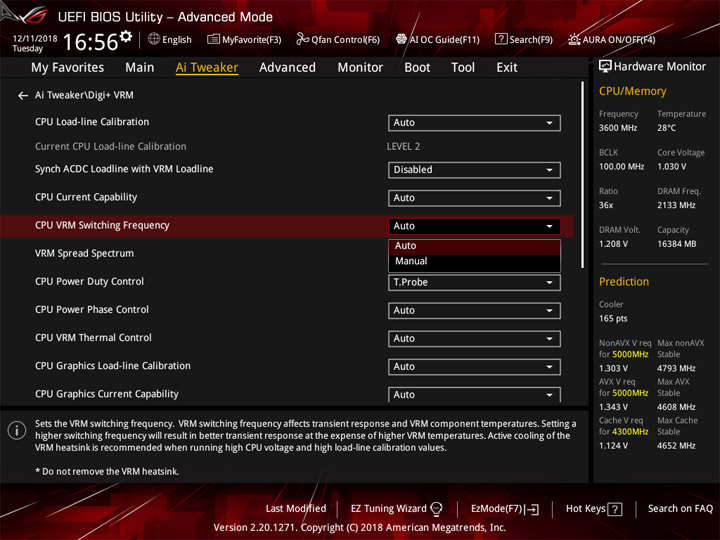Click the 3600 MHz frequency value
Image resolution: width=720 pixels, height=540 pixels.
(618, 128)
